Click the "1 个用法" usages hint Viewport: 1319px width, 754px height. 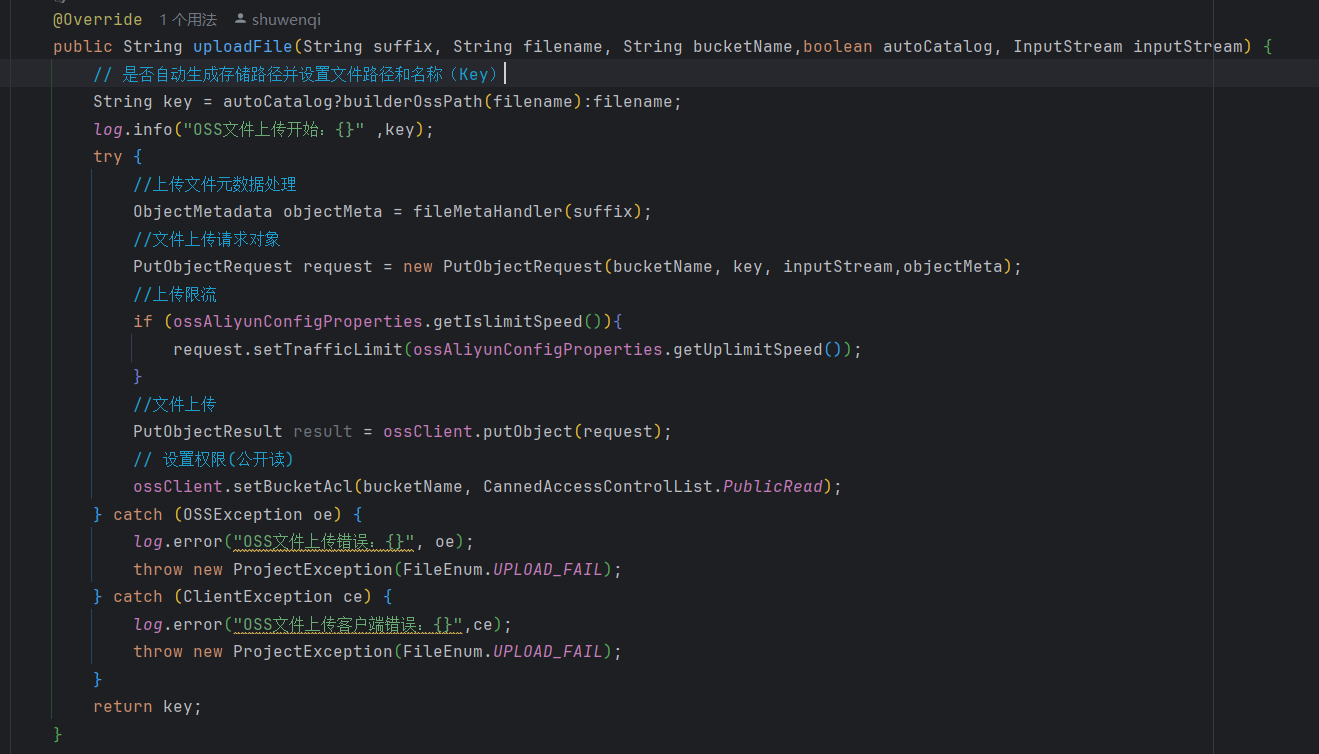click(188, 19)
